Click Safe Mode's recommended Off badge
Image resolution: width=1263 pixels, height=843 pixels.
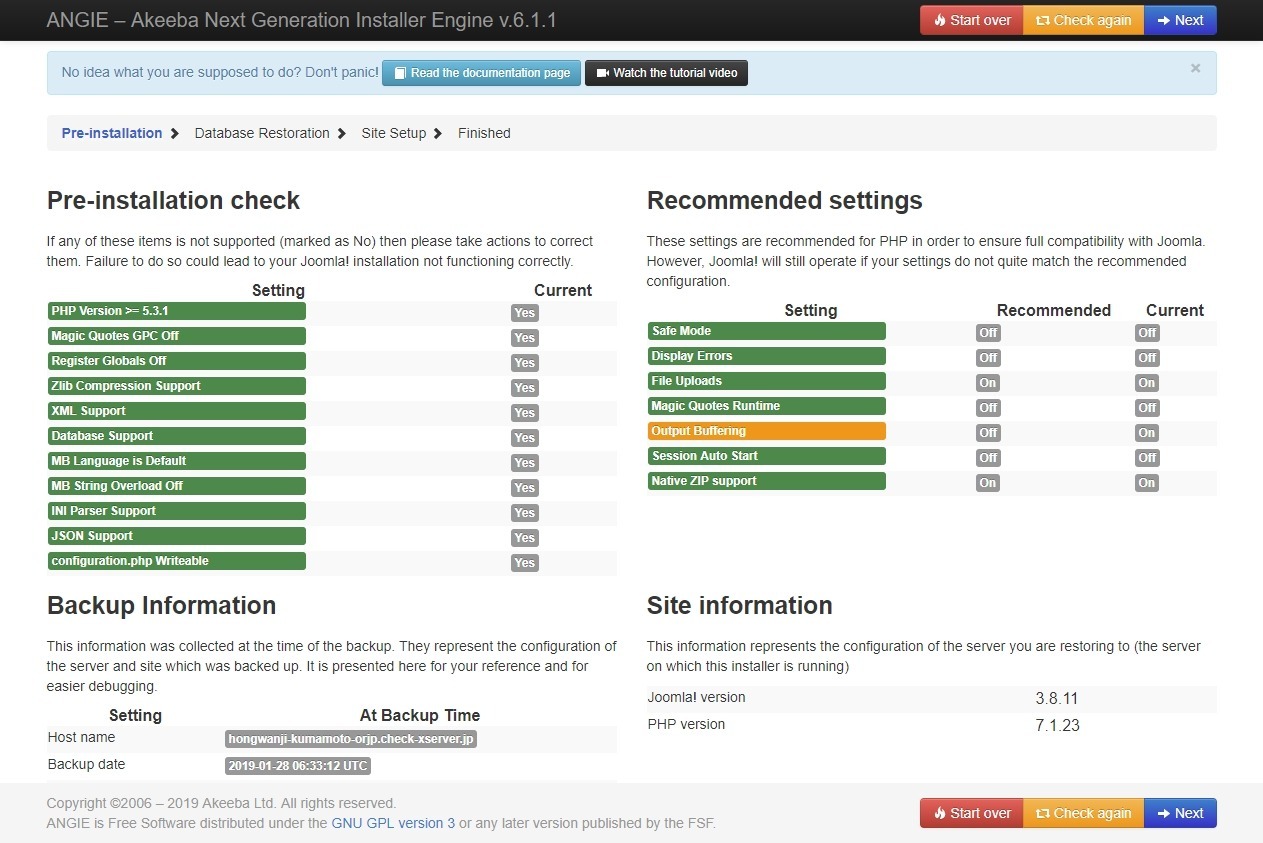tap(988, 333)
